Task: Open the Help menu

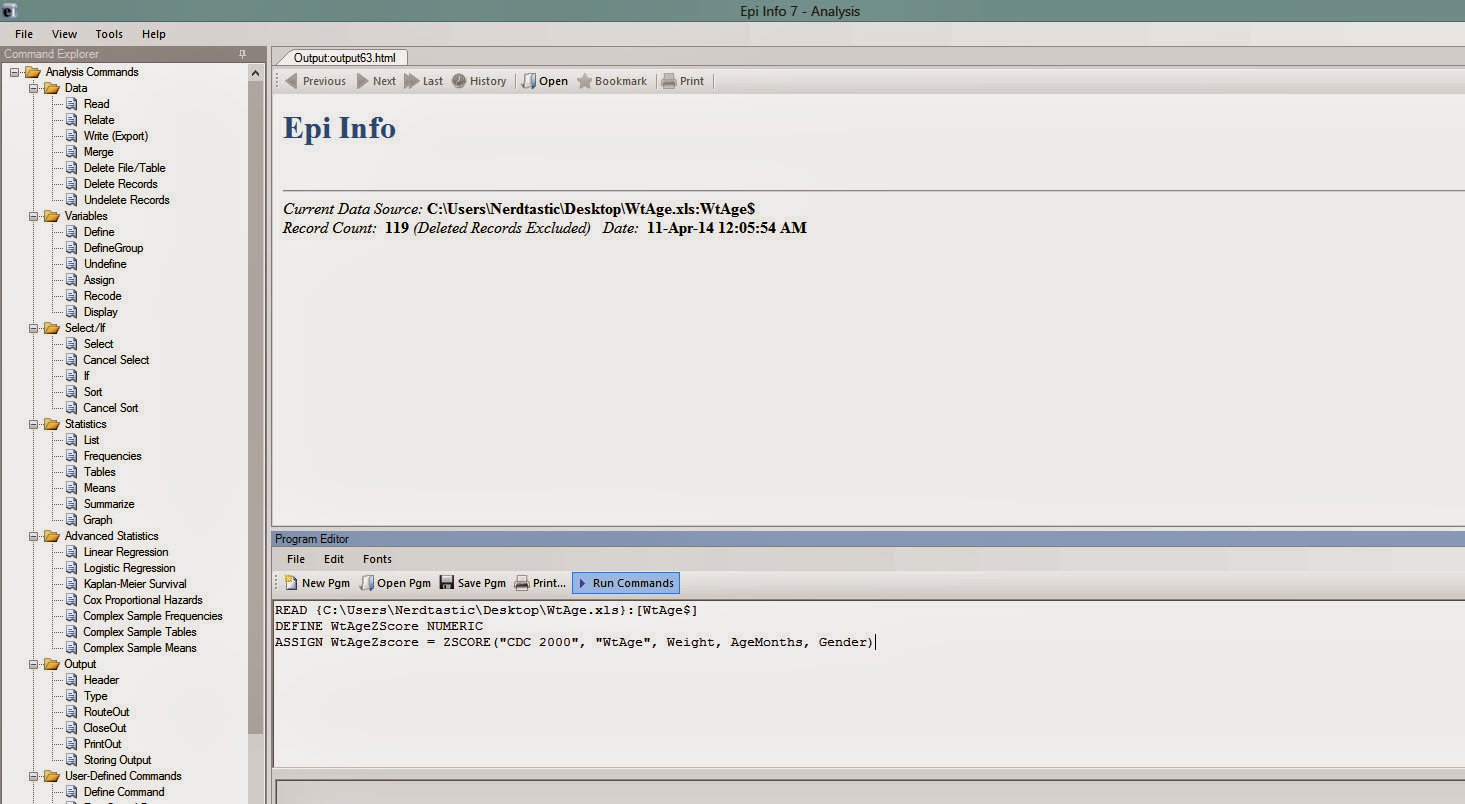Action: [154, 34]
